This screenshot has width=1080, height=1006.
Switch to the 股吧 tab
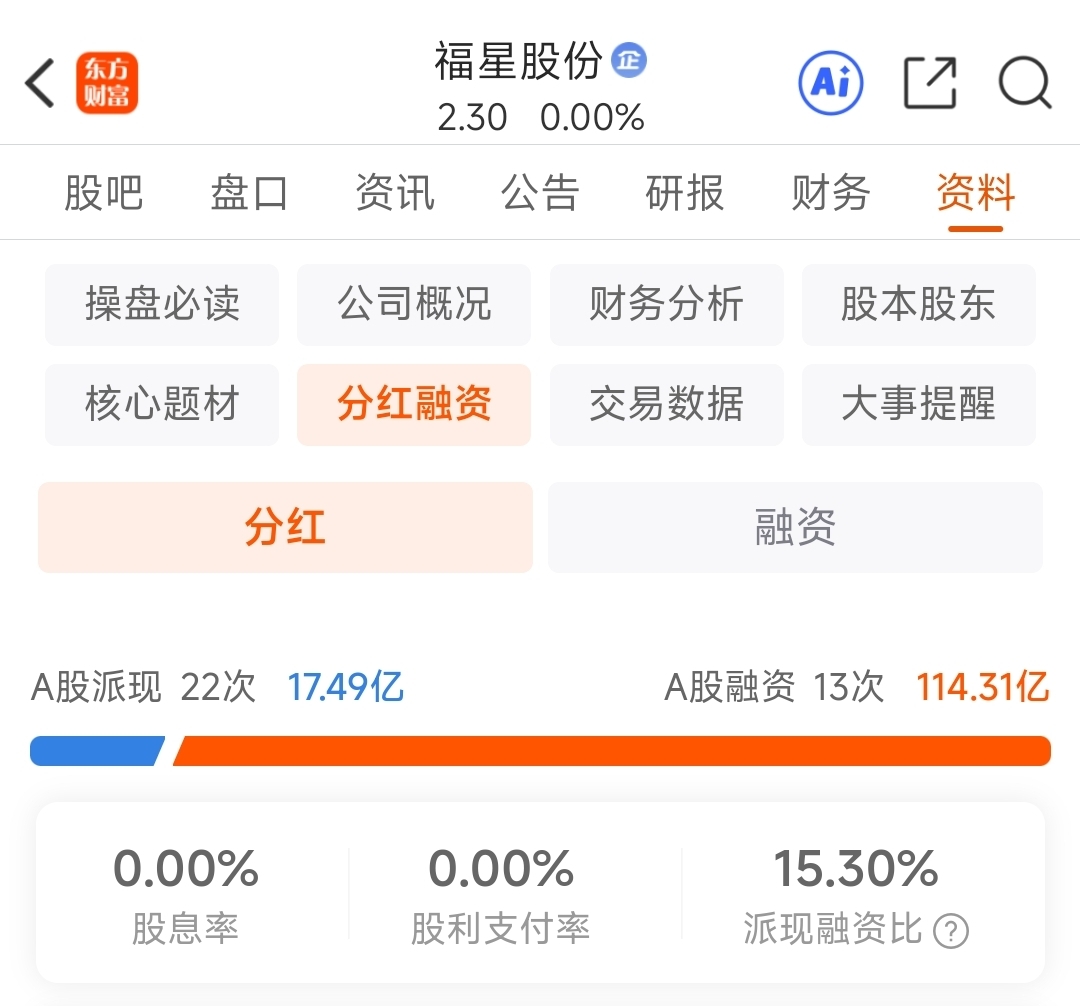tap(103, 193)
